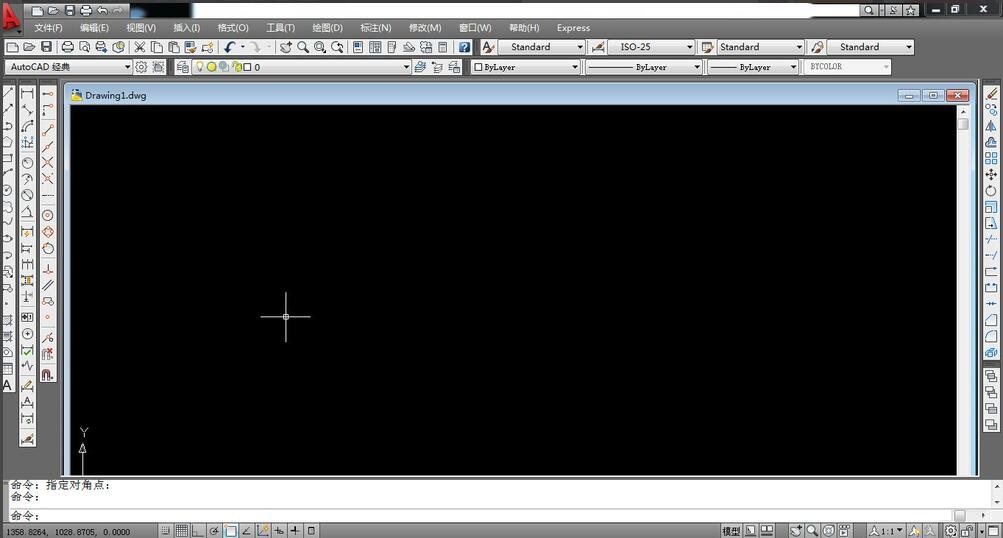This screenshot has height=538, width=1003.
Task: Click the Clean Screen button in status bar
Action: point(993,530)
